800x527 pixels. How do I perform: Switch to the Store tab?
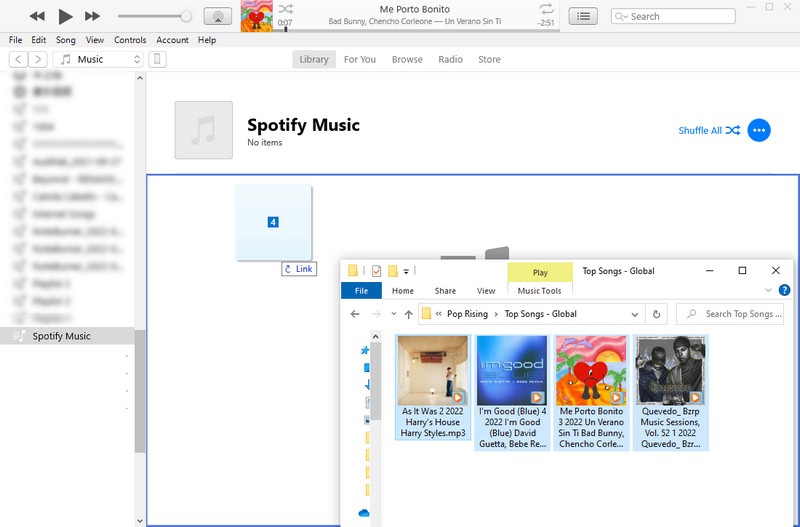[x=489, y=59]
